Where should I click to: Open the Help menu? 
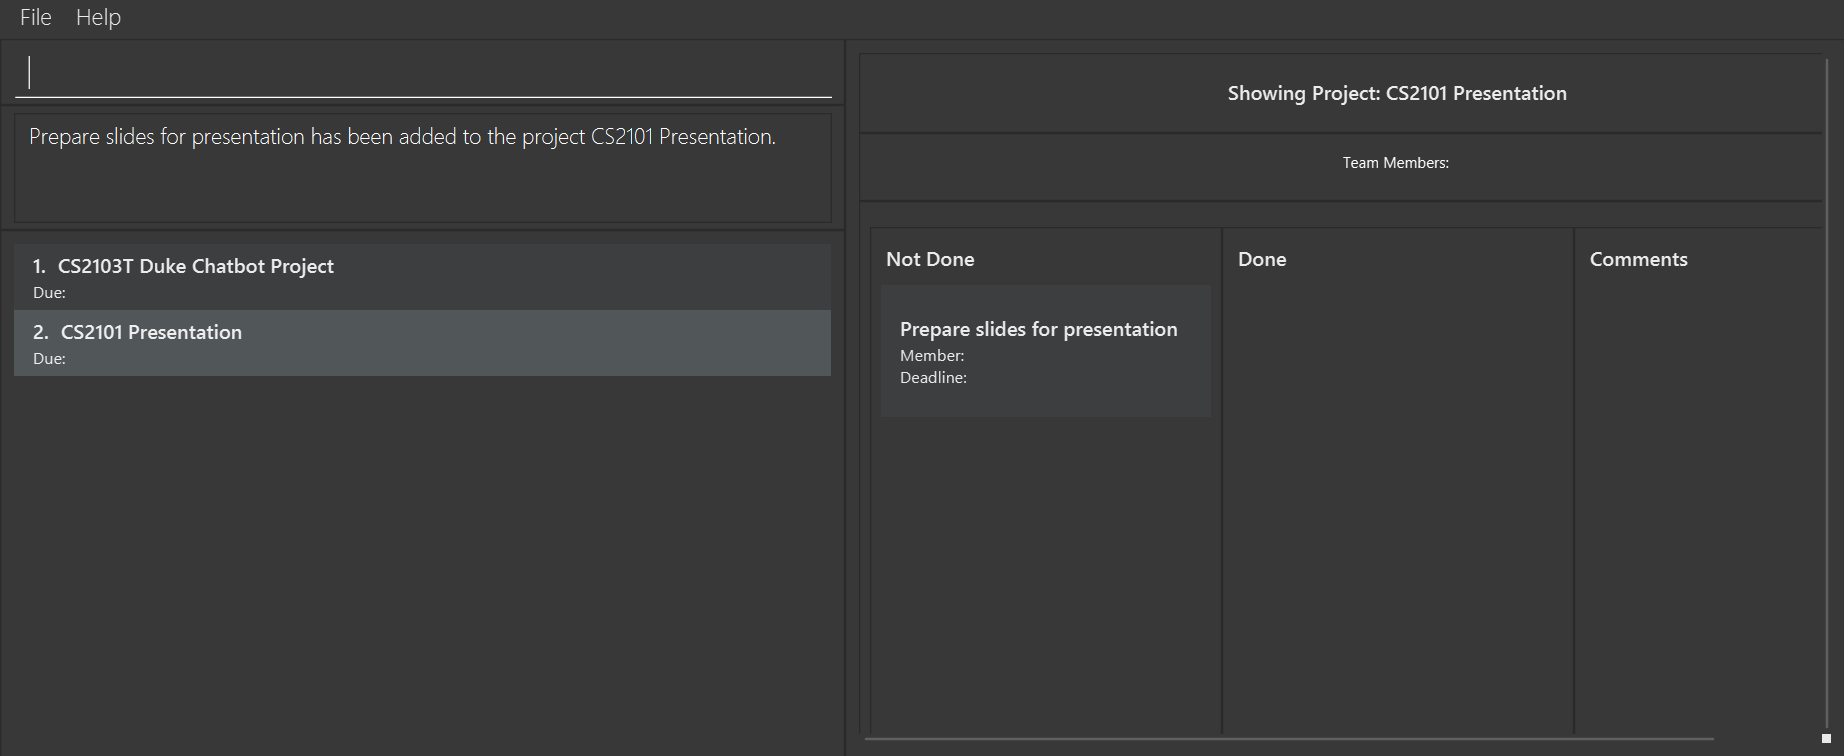click(98, 17)
